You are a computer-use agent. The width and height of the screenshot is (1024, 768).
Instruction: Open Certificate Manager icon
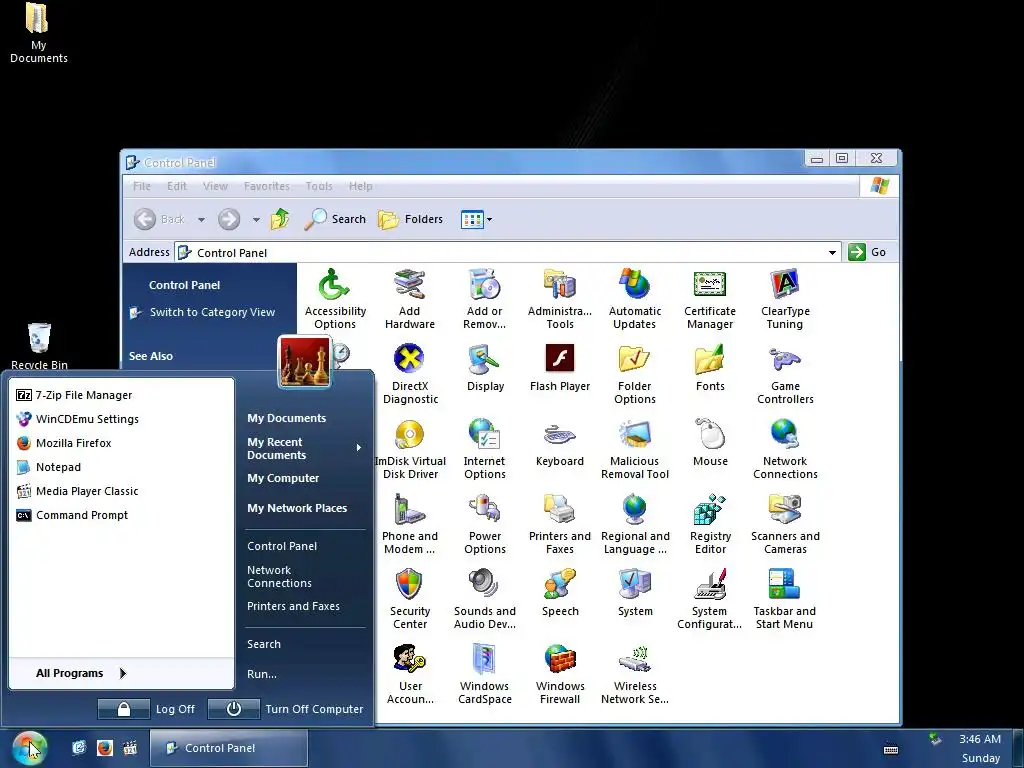click(710, 299)
